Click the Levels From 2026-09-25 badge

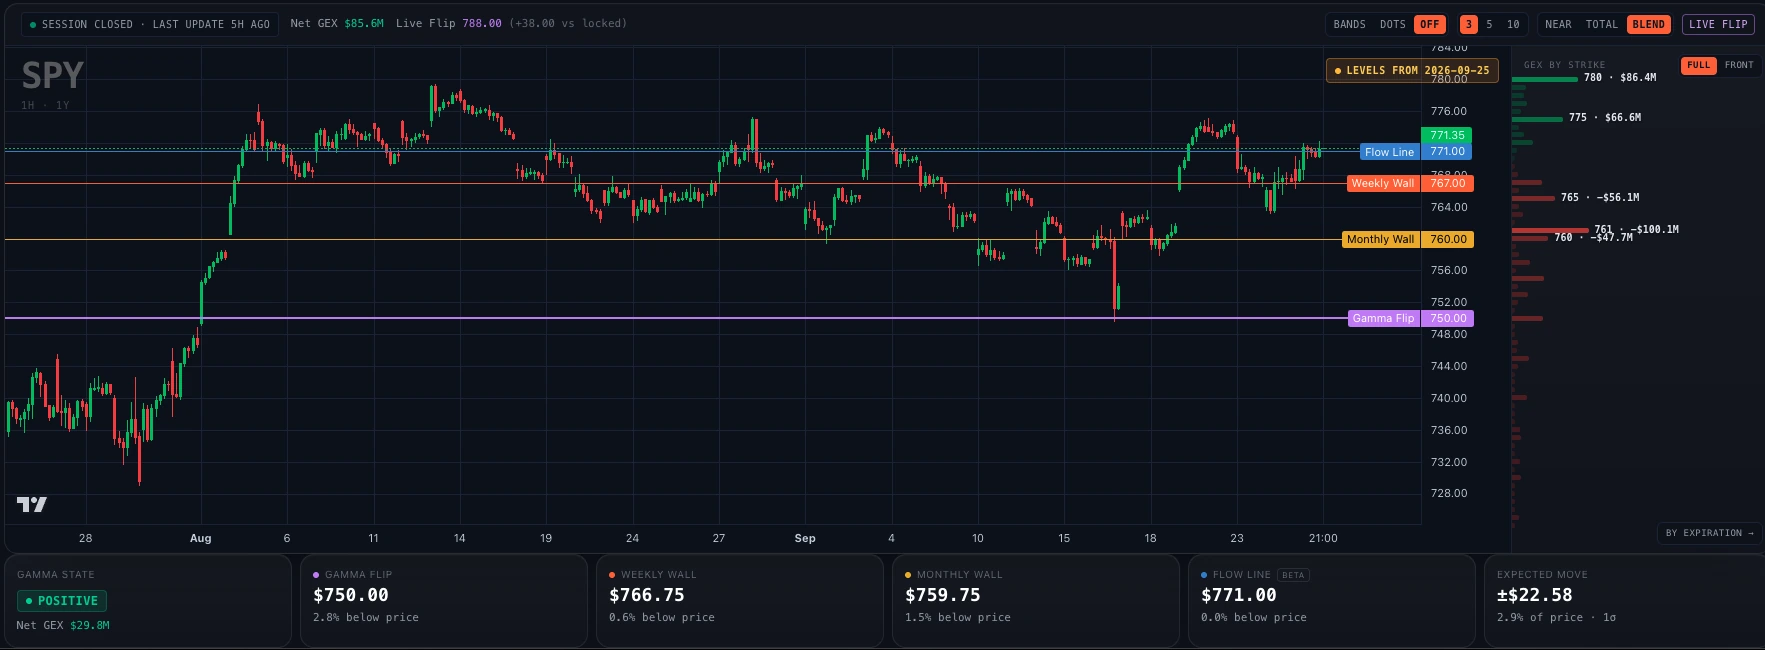tap(1412, 70)
